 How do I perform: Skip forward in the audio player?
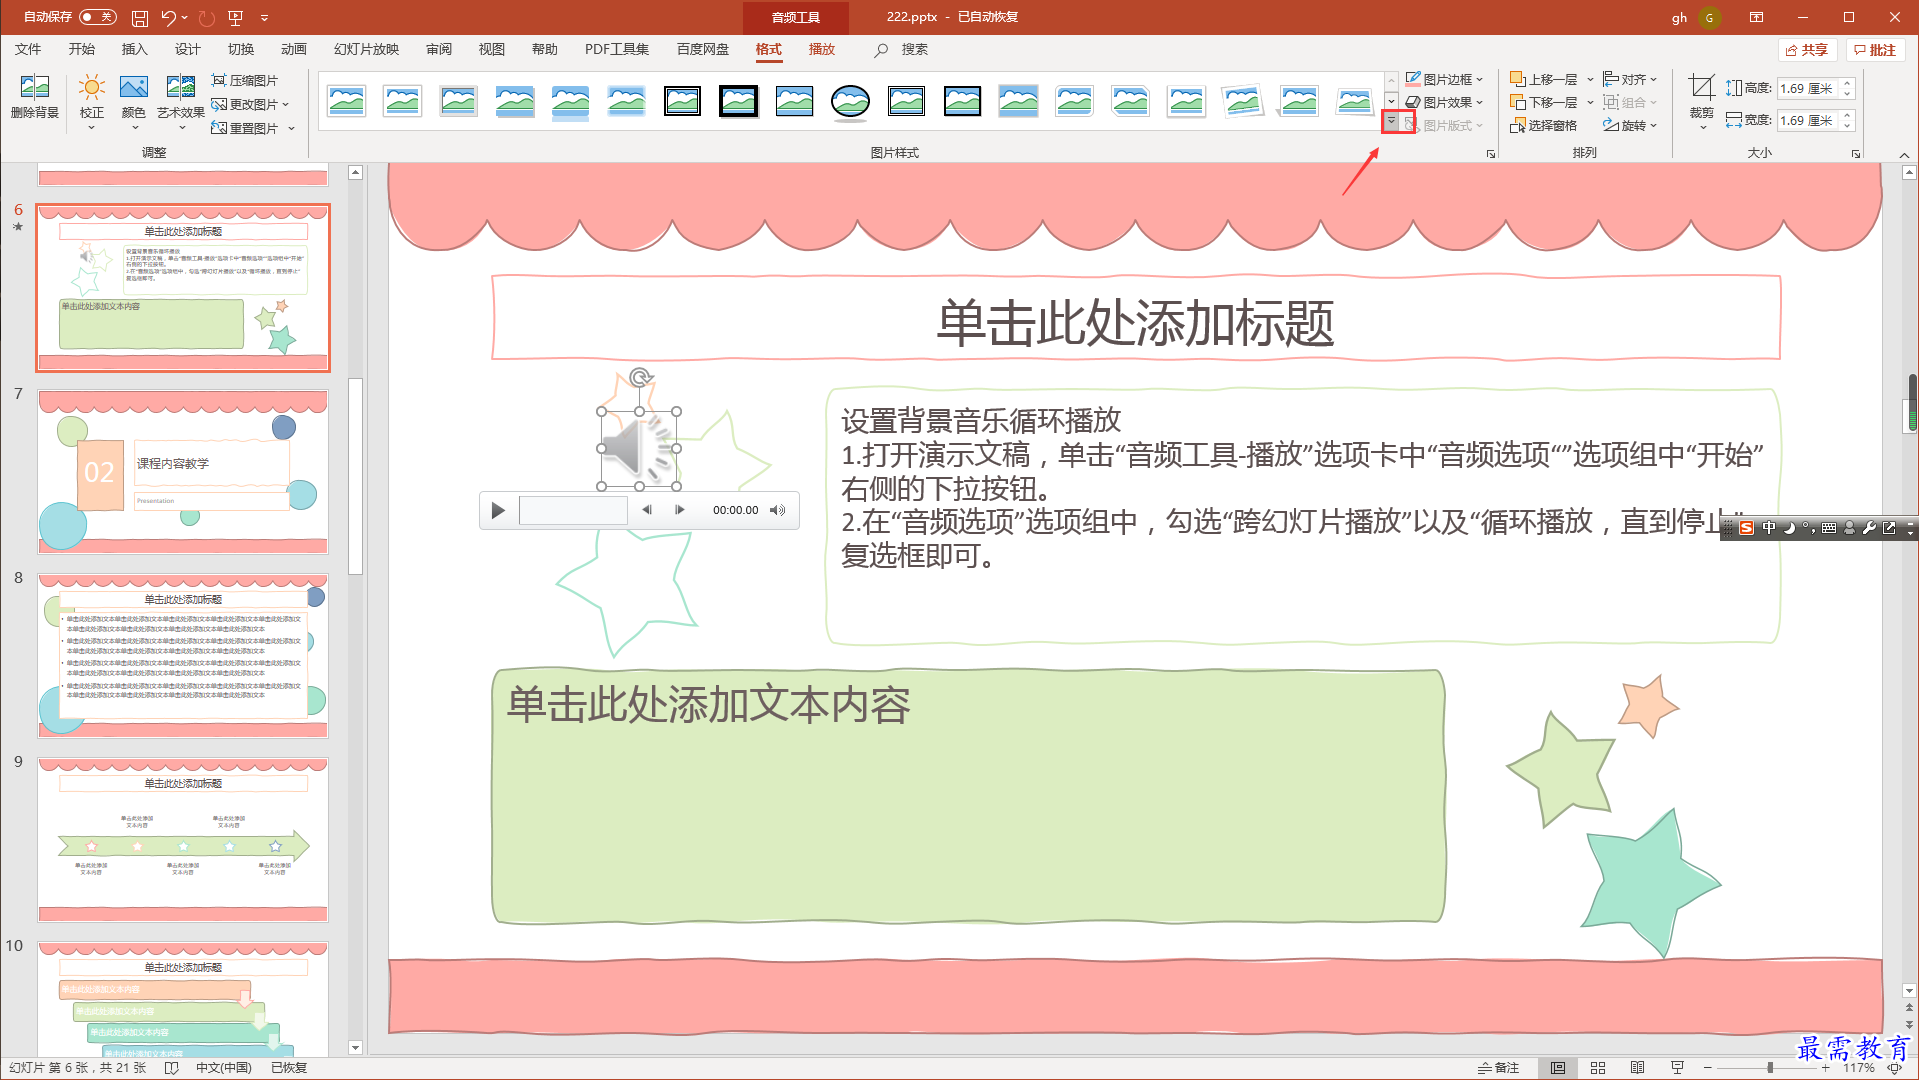click(680, 510)
